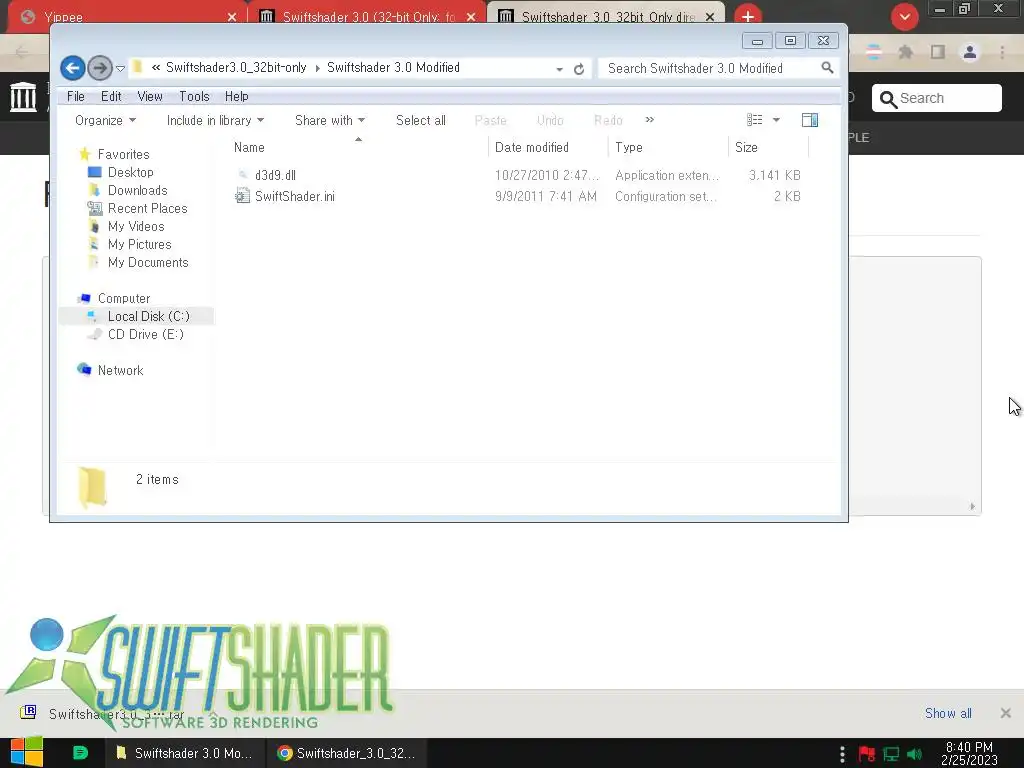Open the recent locations dropdown arrow
The image size is (1024, 768).
pos(120,69)
